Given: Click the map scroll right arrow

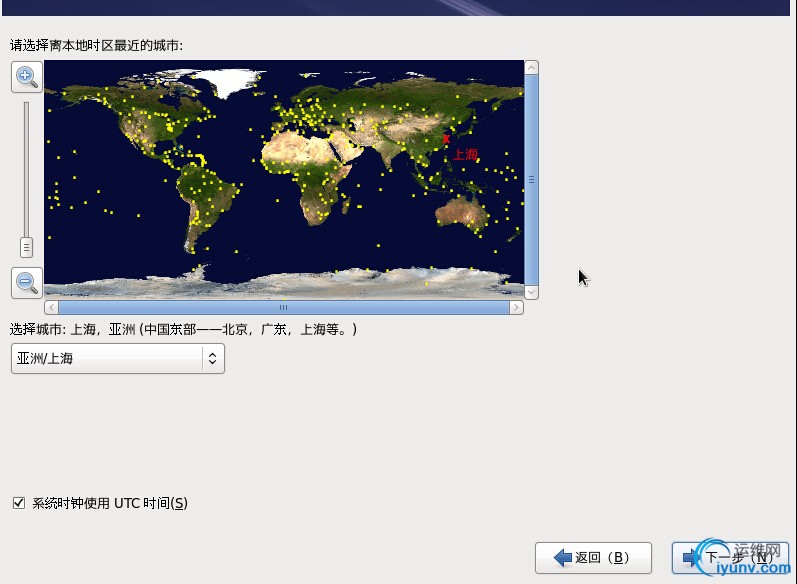Looking at the screenshot, I should (x=516, y=308).
